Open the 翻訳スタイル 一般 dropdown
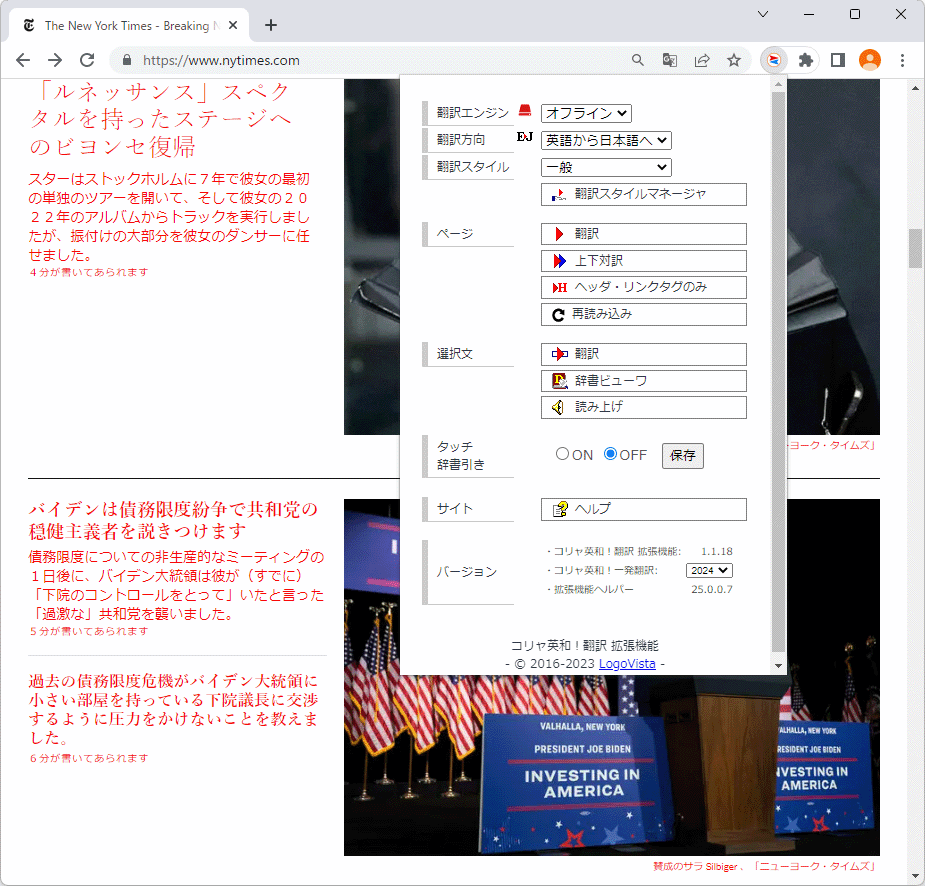 [x=606, y=167]
